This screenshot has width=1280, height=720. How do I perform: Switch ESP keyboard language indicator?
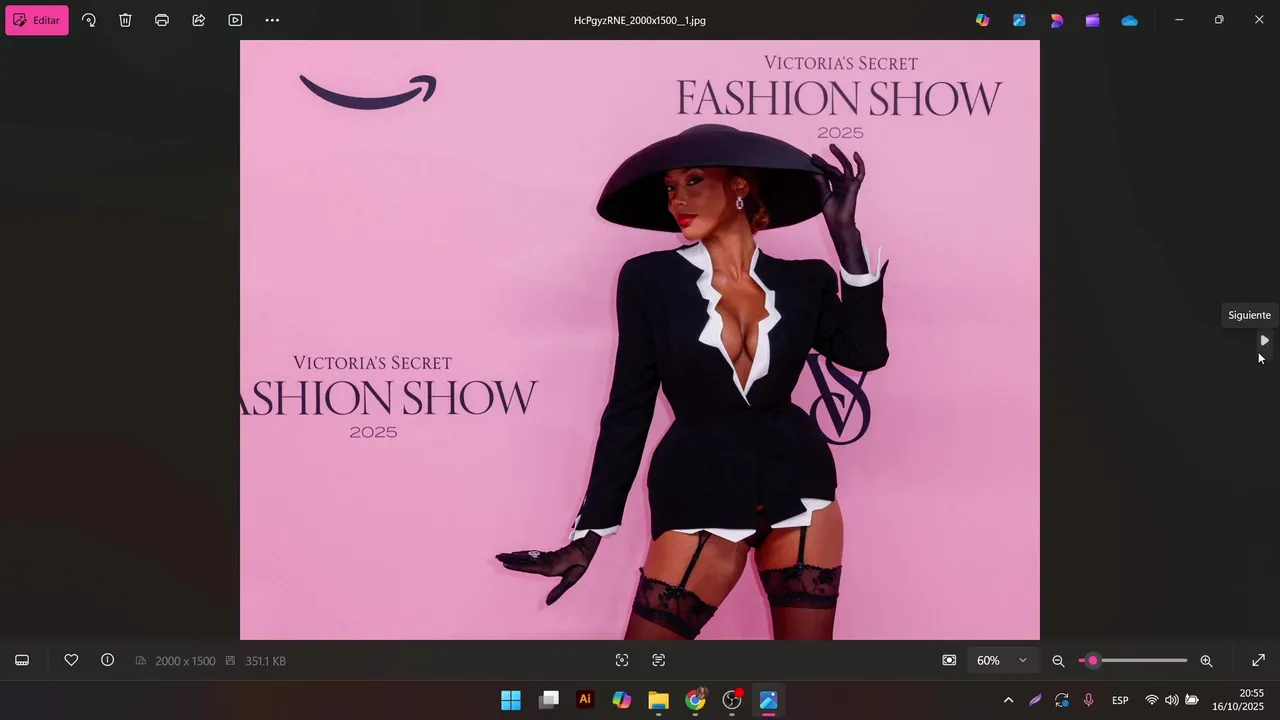point(1121,700)
